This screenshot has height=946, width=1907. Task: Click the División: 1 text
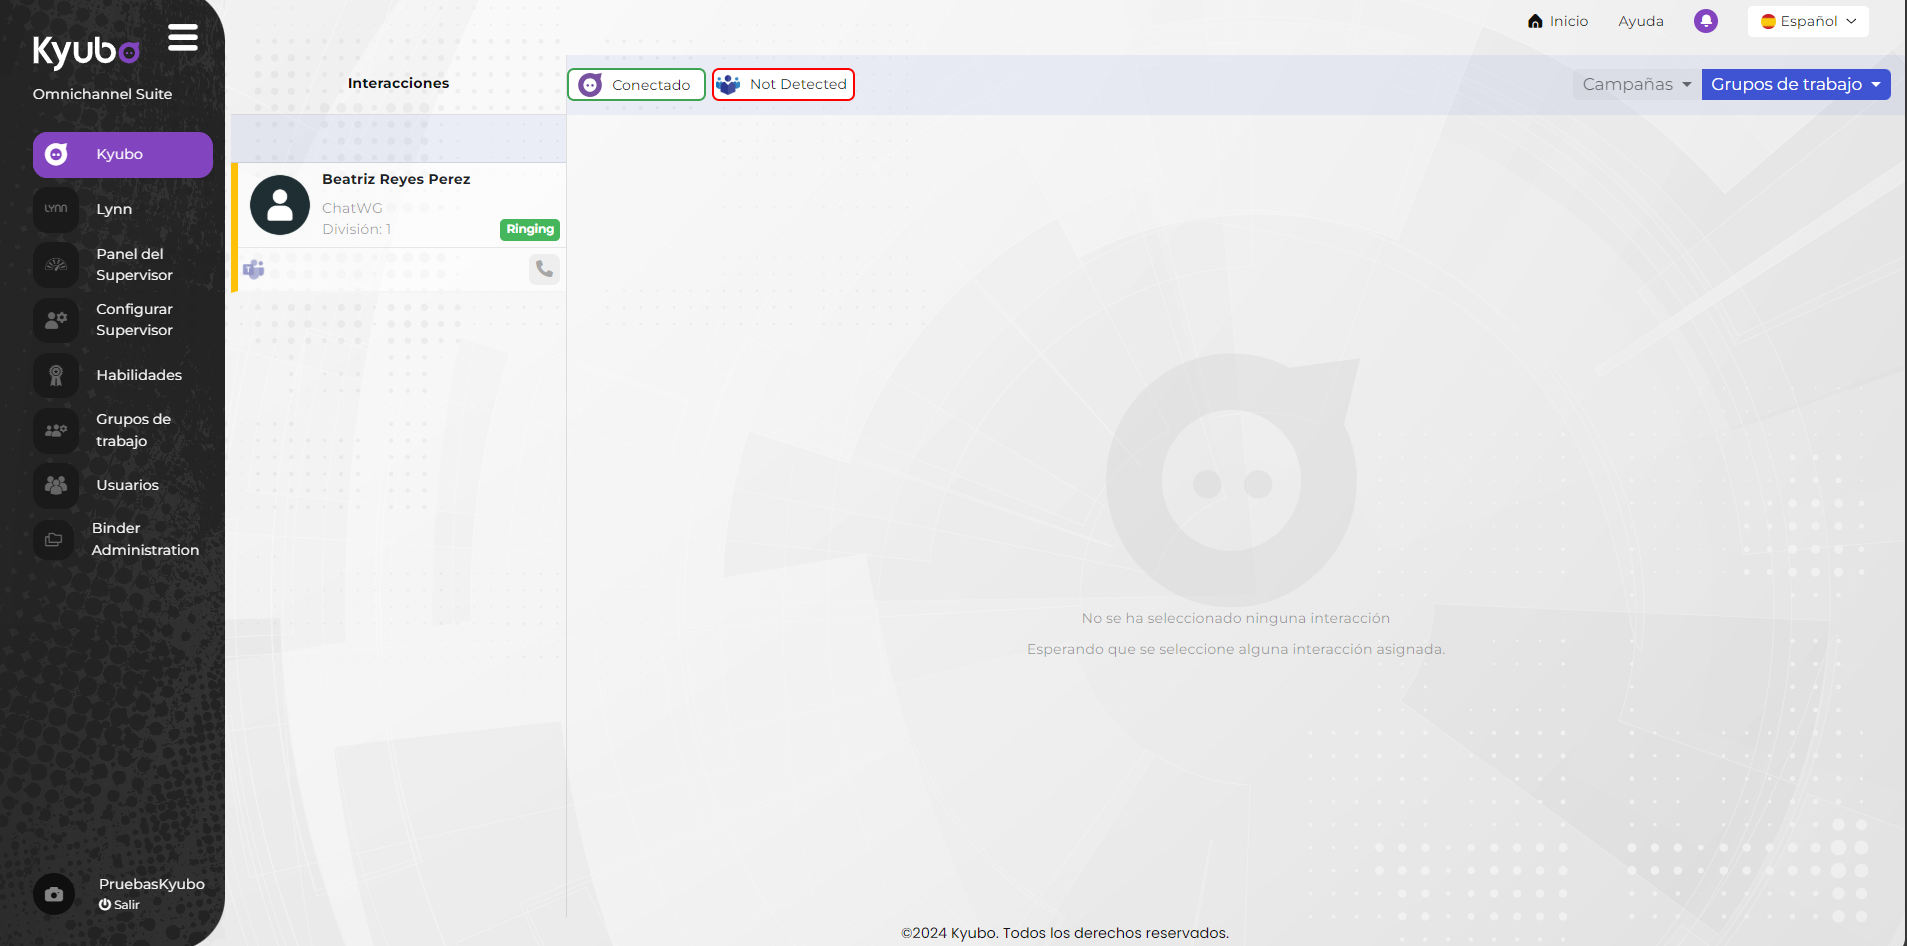click(x=356, y=229)
